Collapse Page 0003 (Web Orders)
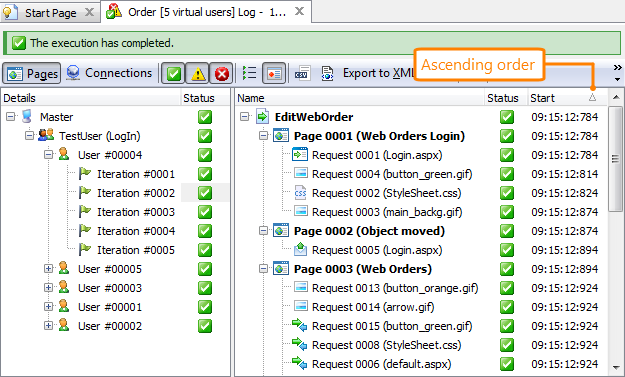 (263, 269)
